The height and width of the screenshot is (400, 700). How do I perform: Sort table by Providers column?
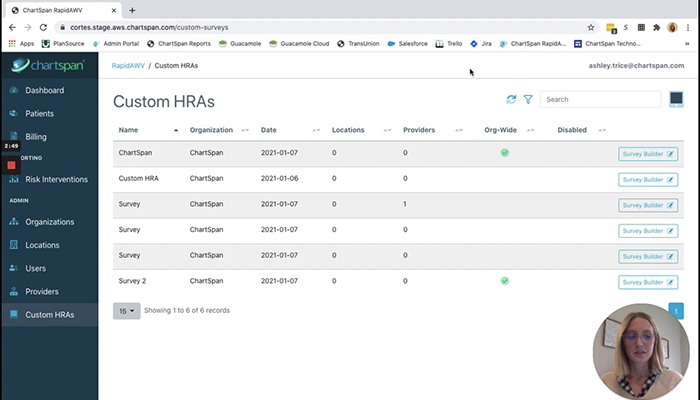(433, 130)
